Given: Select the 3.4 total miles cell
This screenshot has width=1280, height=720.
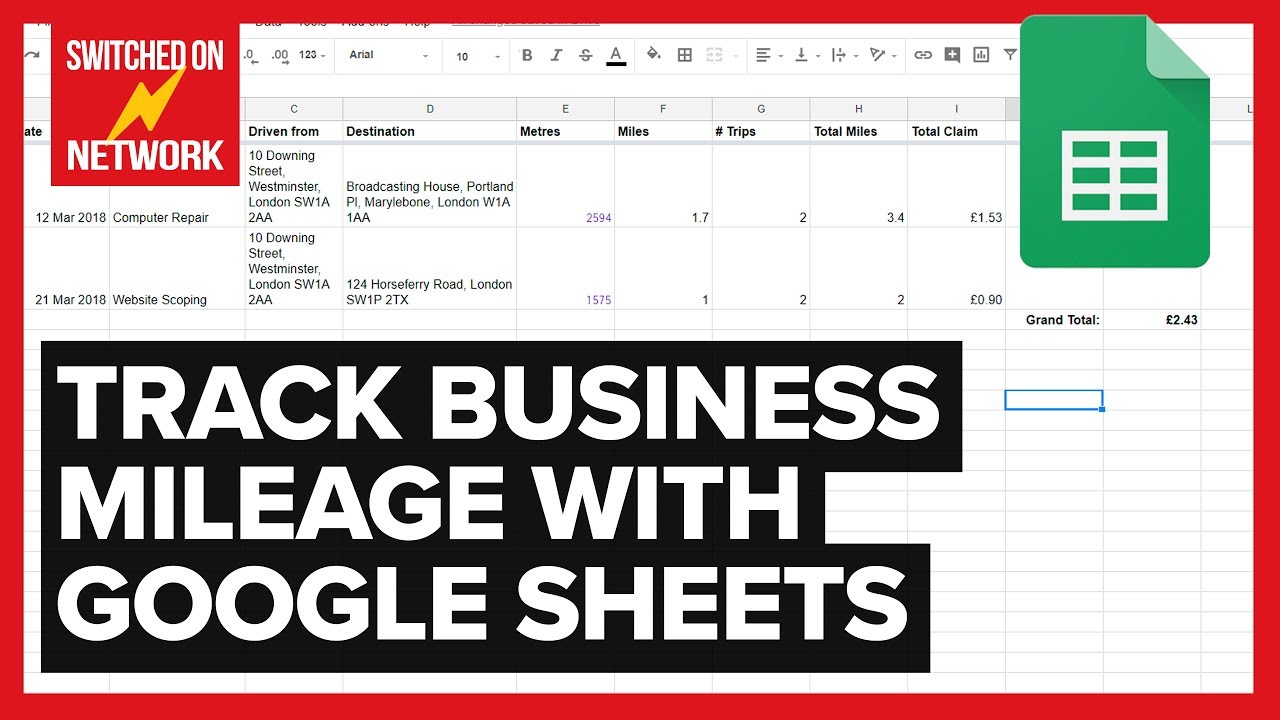Looking at the screenshot, I should pos(859,186).
